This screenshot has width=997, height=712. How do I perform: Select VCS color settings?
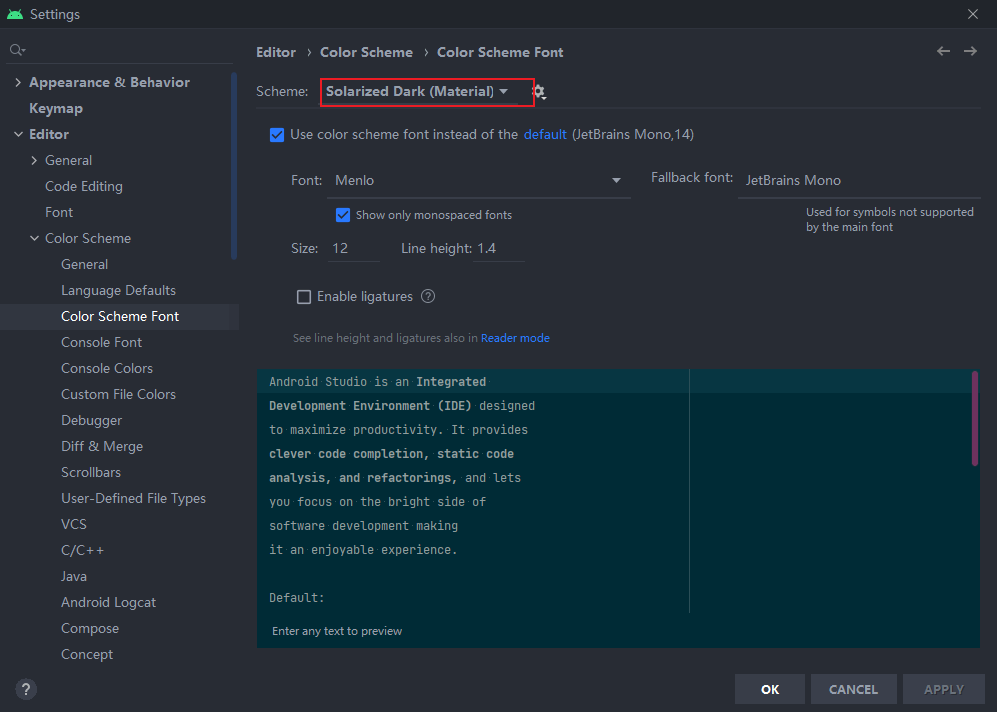(74, 524)
